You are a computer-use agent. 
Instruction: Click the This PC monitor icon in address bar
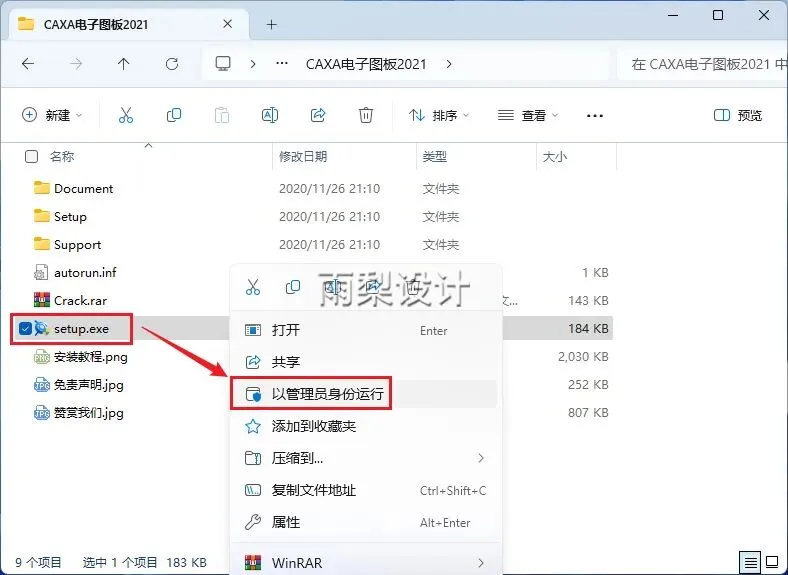(223, 64)
